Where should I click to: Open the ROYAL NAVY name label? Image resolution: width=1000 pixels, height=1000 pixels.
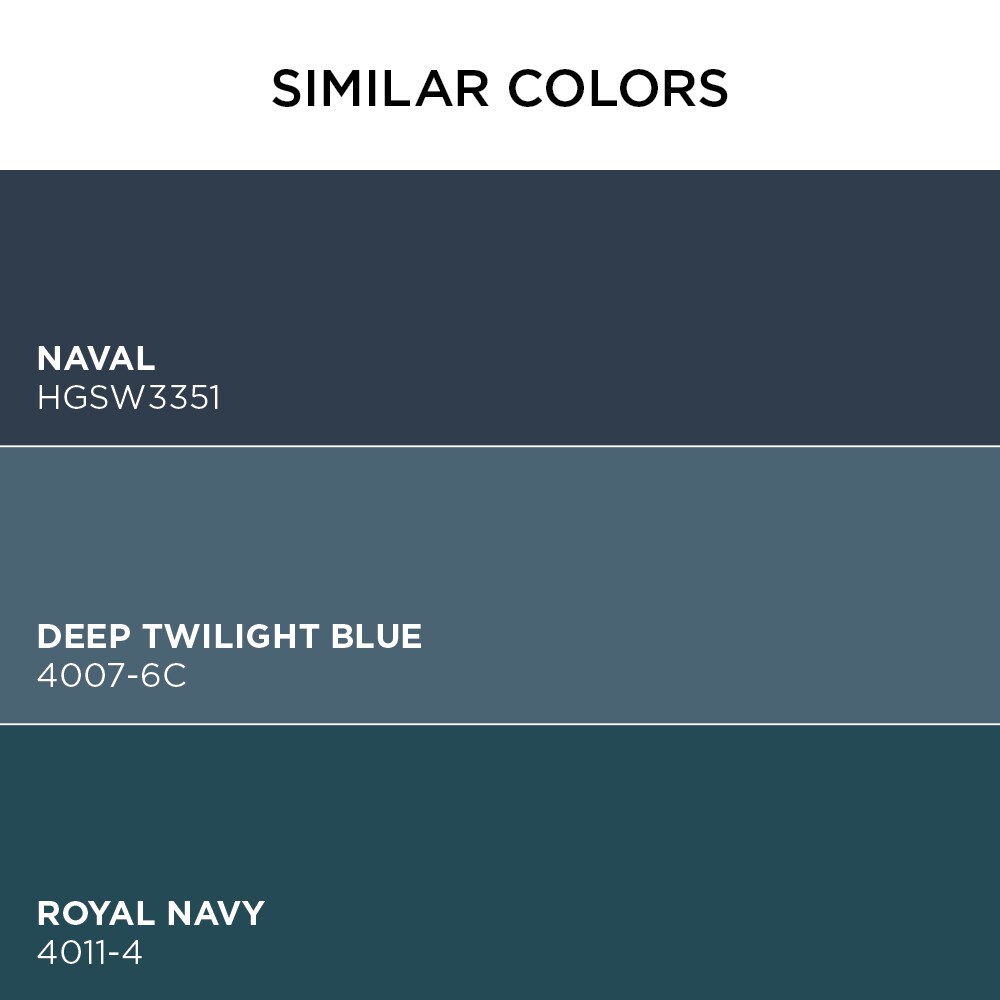151,913
